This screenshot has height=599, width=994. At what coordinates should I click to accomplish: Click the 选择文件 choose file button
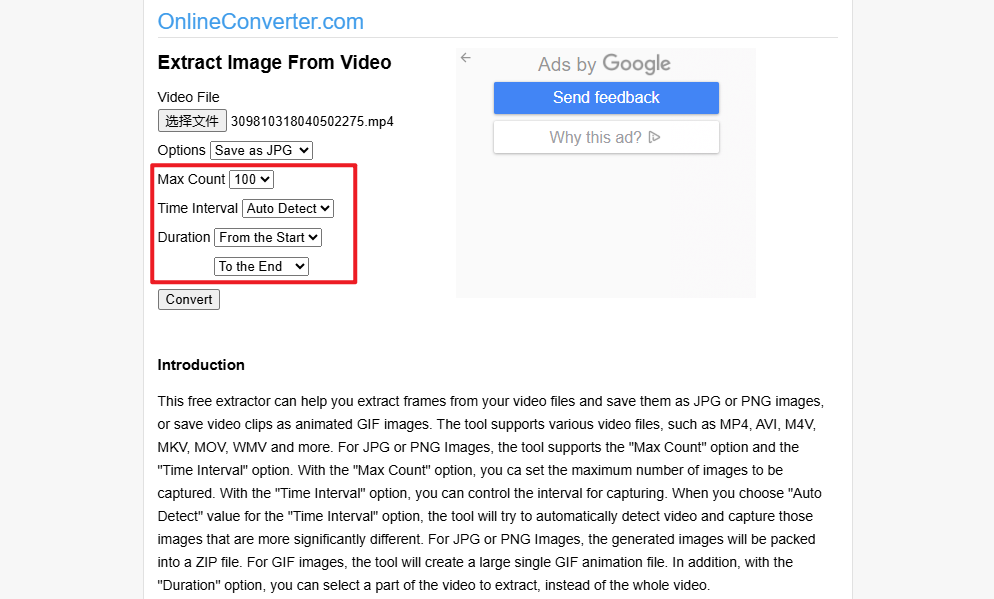[192, 121]
